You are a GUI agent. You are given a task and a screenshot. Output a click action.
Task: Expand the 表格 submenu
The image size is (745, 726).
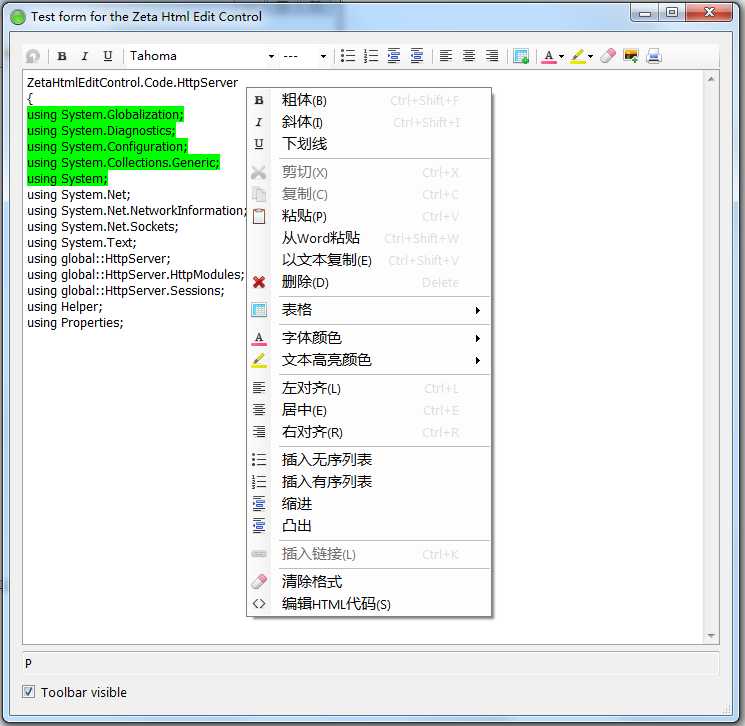370,310
